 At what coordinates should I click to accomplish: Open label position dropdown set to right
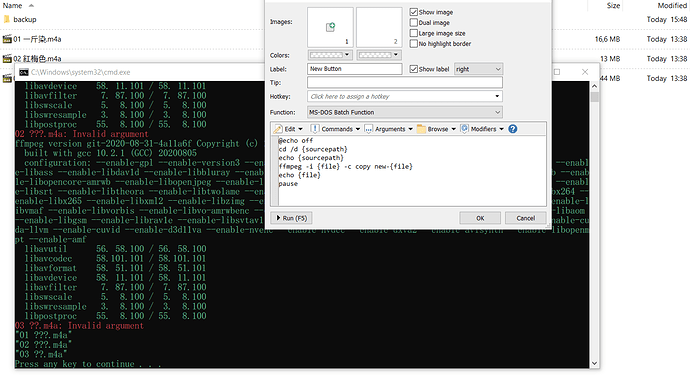coord(478,69)
